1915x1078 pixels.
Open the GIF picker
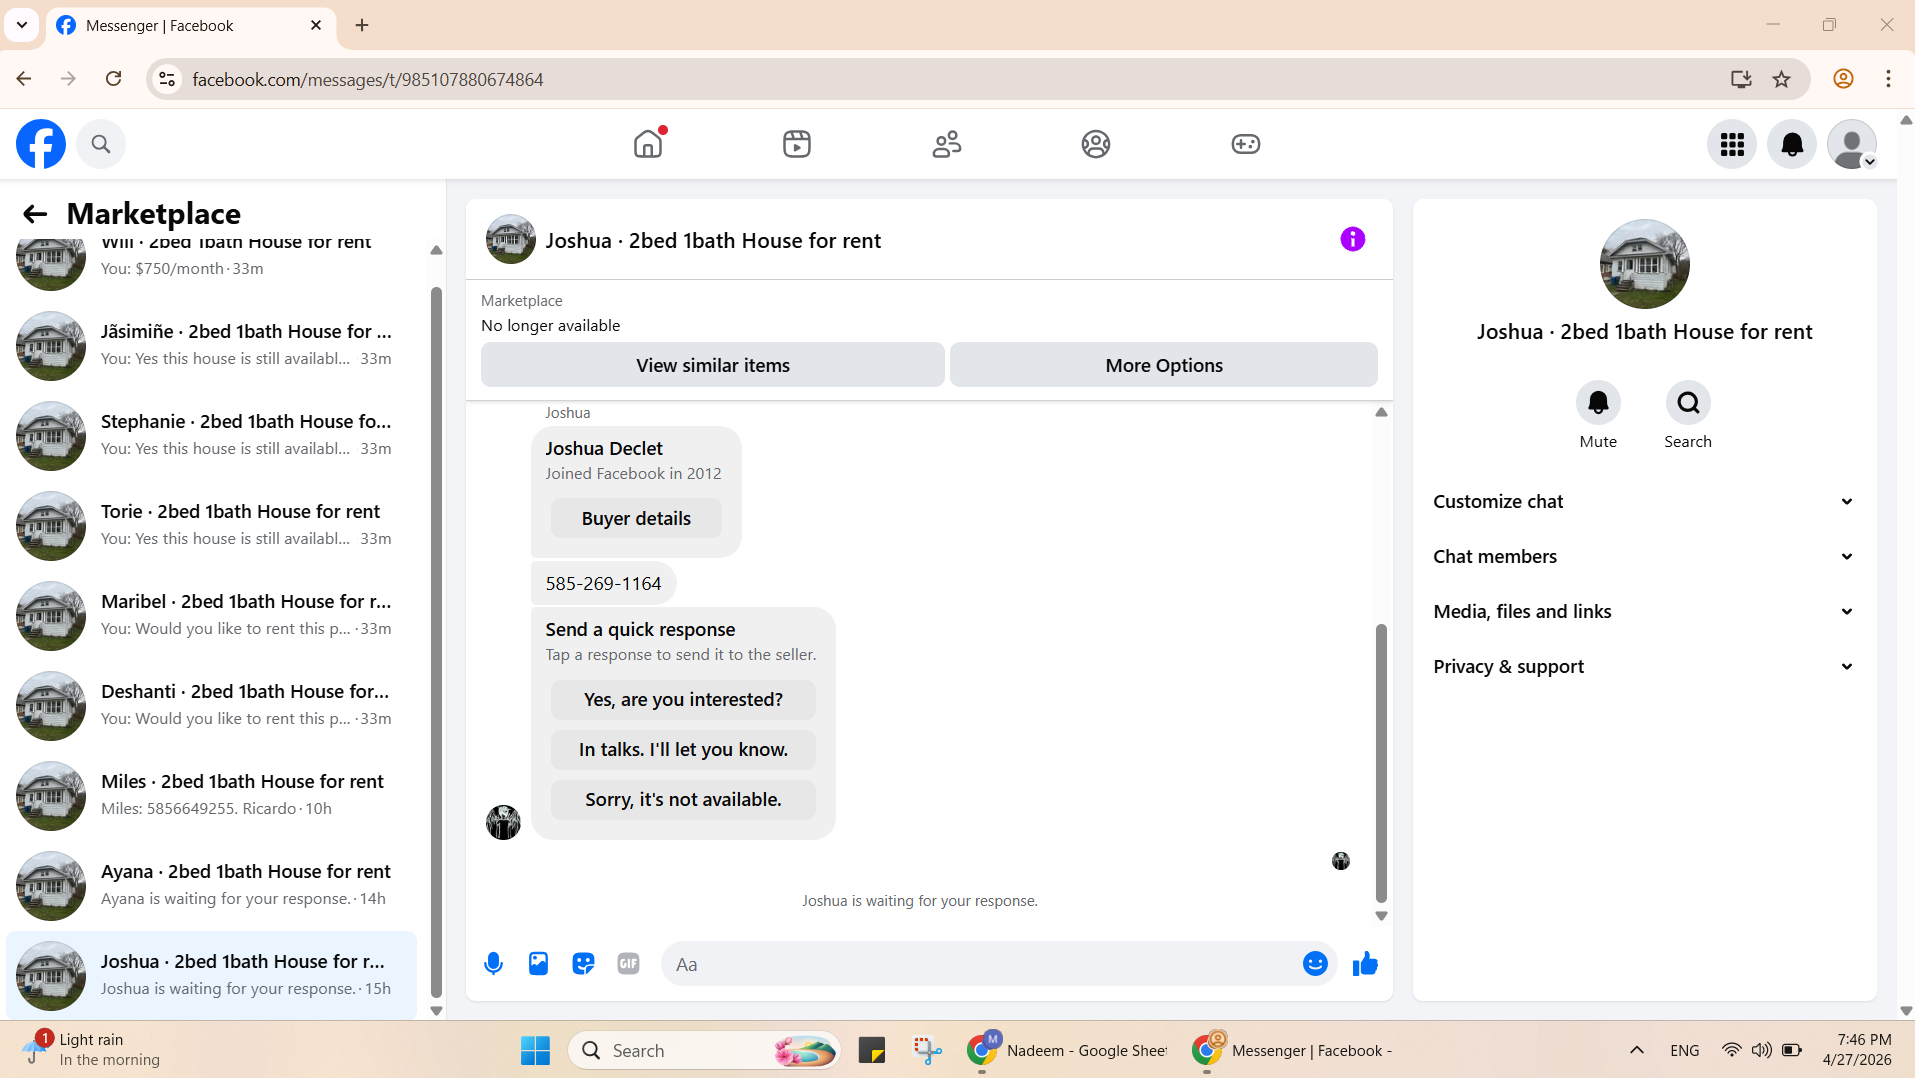click(x=628, y=964)
